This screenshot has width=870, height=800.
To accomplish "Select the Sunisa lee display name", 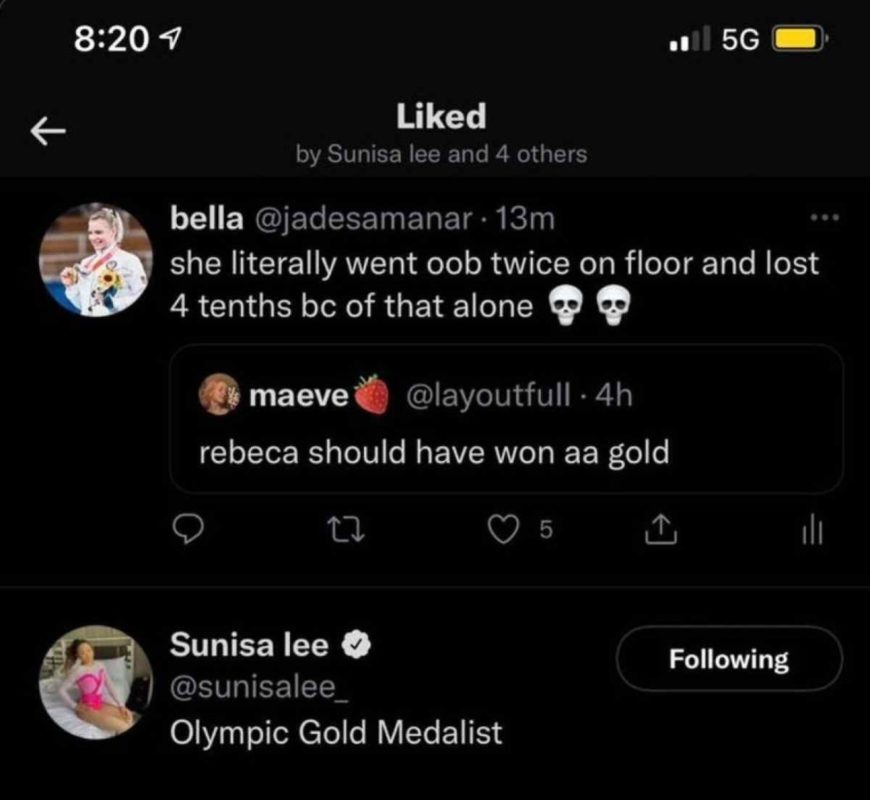I will click(249, 645).
